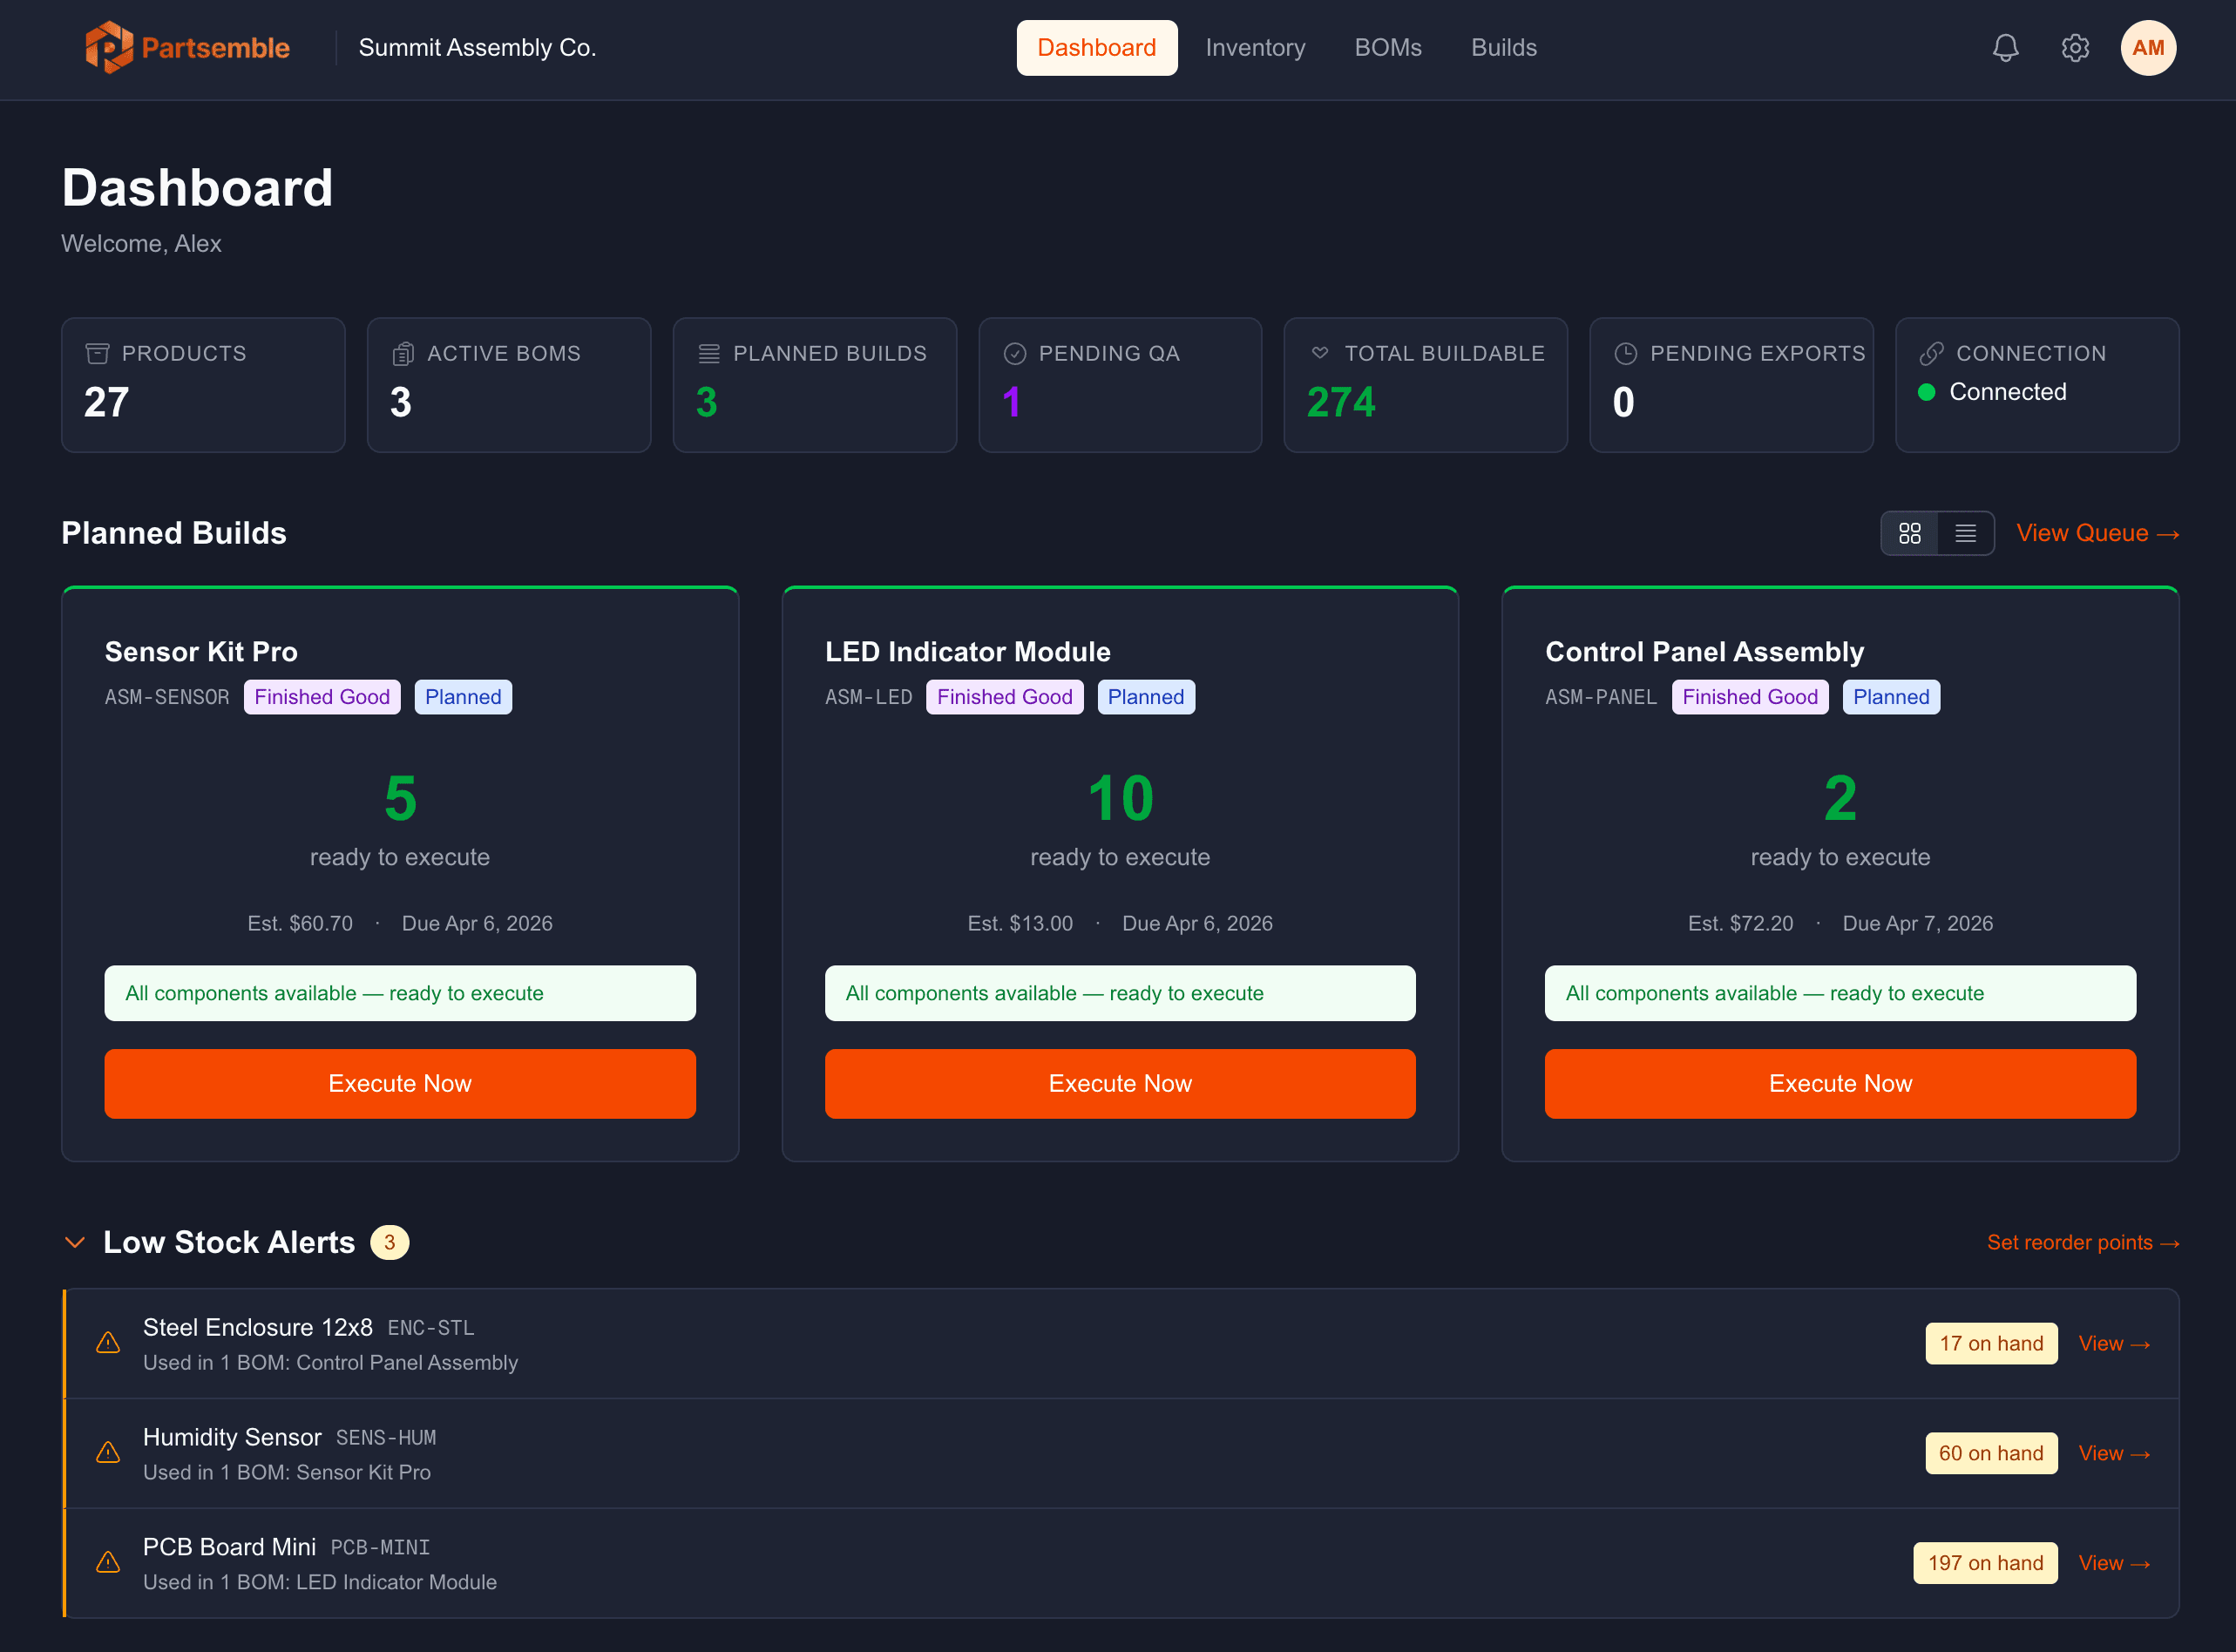The image size is (2236, 1652).
Task: Open the BOMs page
Action: (x=1388, y=47)
